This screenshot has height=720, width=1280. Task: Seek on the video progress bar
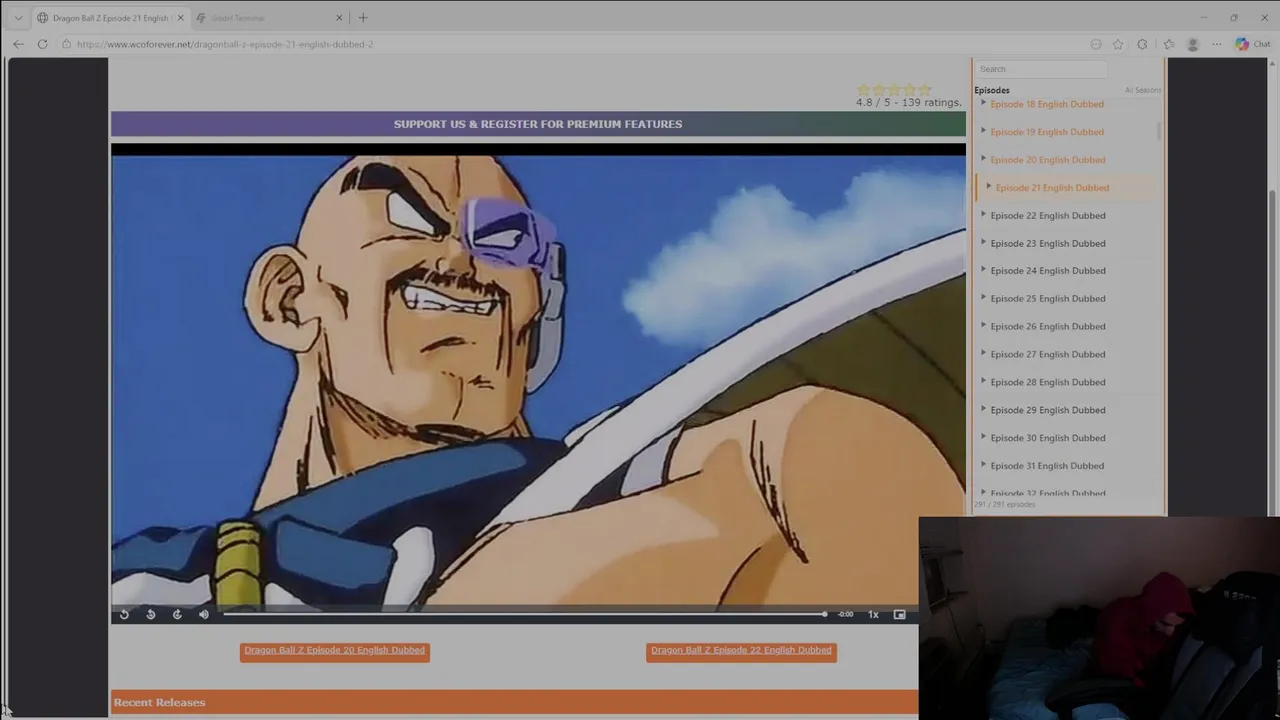525,614
